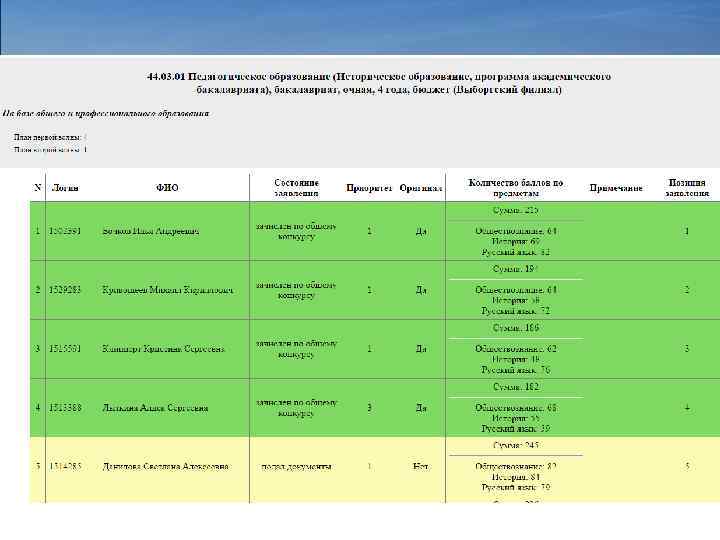Click the 'Да' original value for Бочков
720x540 pixels.
[x=421, y=231]
